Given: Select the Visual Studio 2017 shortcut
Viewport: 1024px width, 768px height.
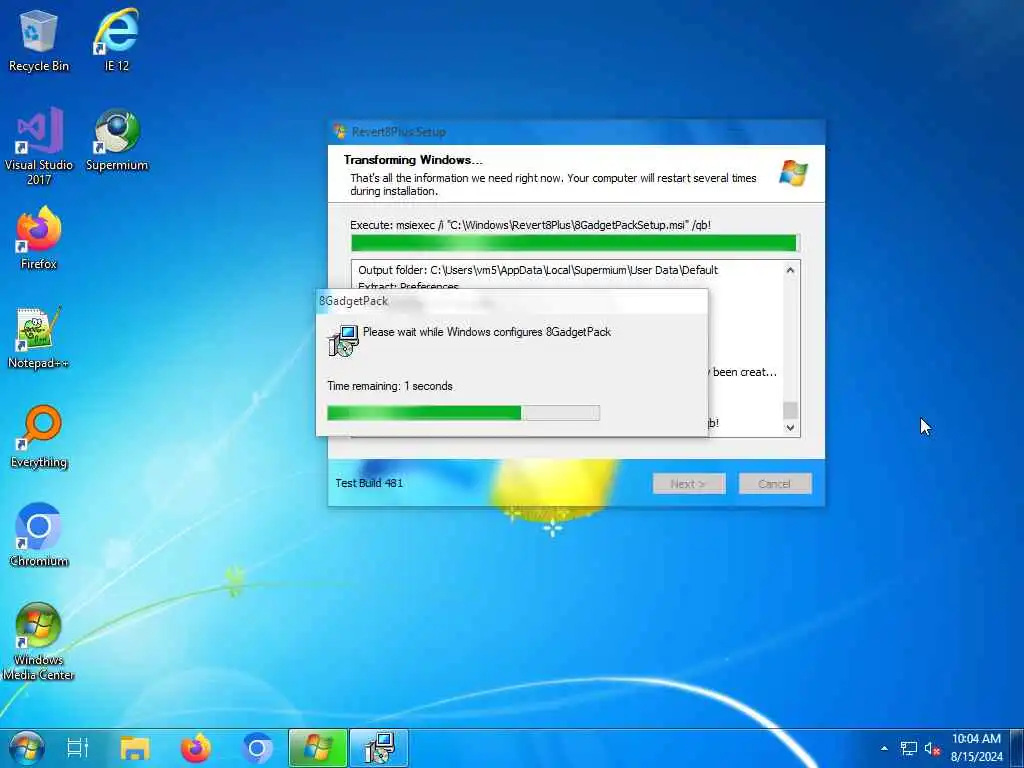Looking at the screenshot, I should [x=39, y=146].
